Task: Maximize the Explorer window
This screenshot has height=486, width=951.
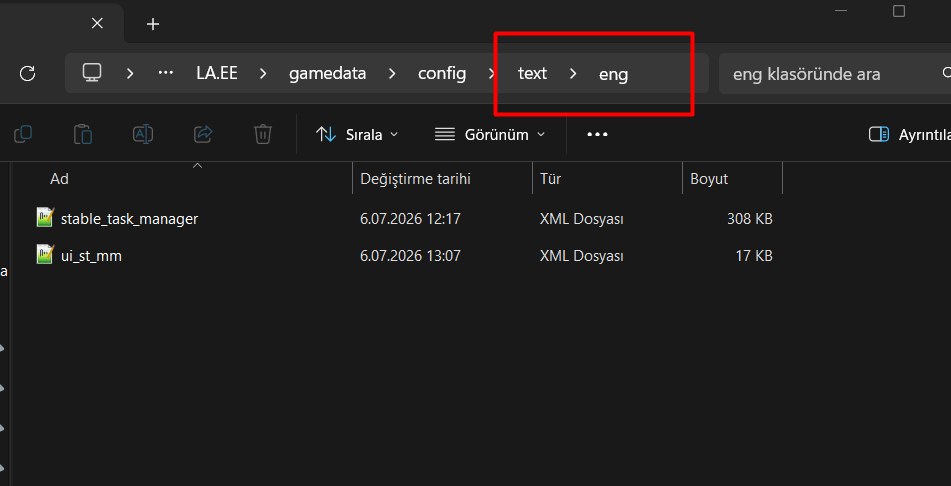Action: [x=899, y=11]
